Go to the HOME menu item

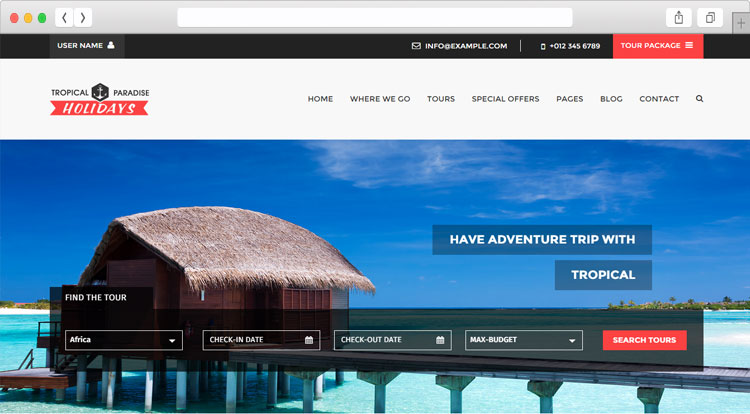click(x=320, y=99)
